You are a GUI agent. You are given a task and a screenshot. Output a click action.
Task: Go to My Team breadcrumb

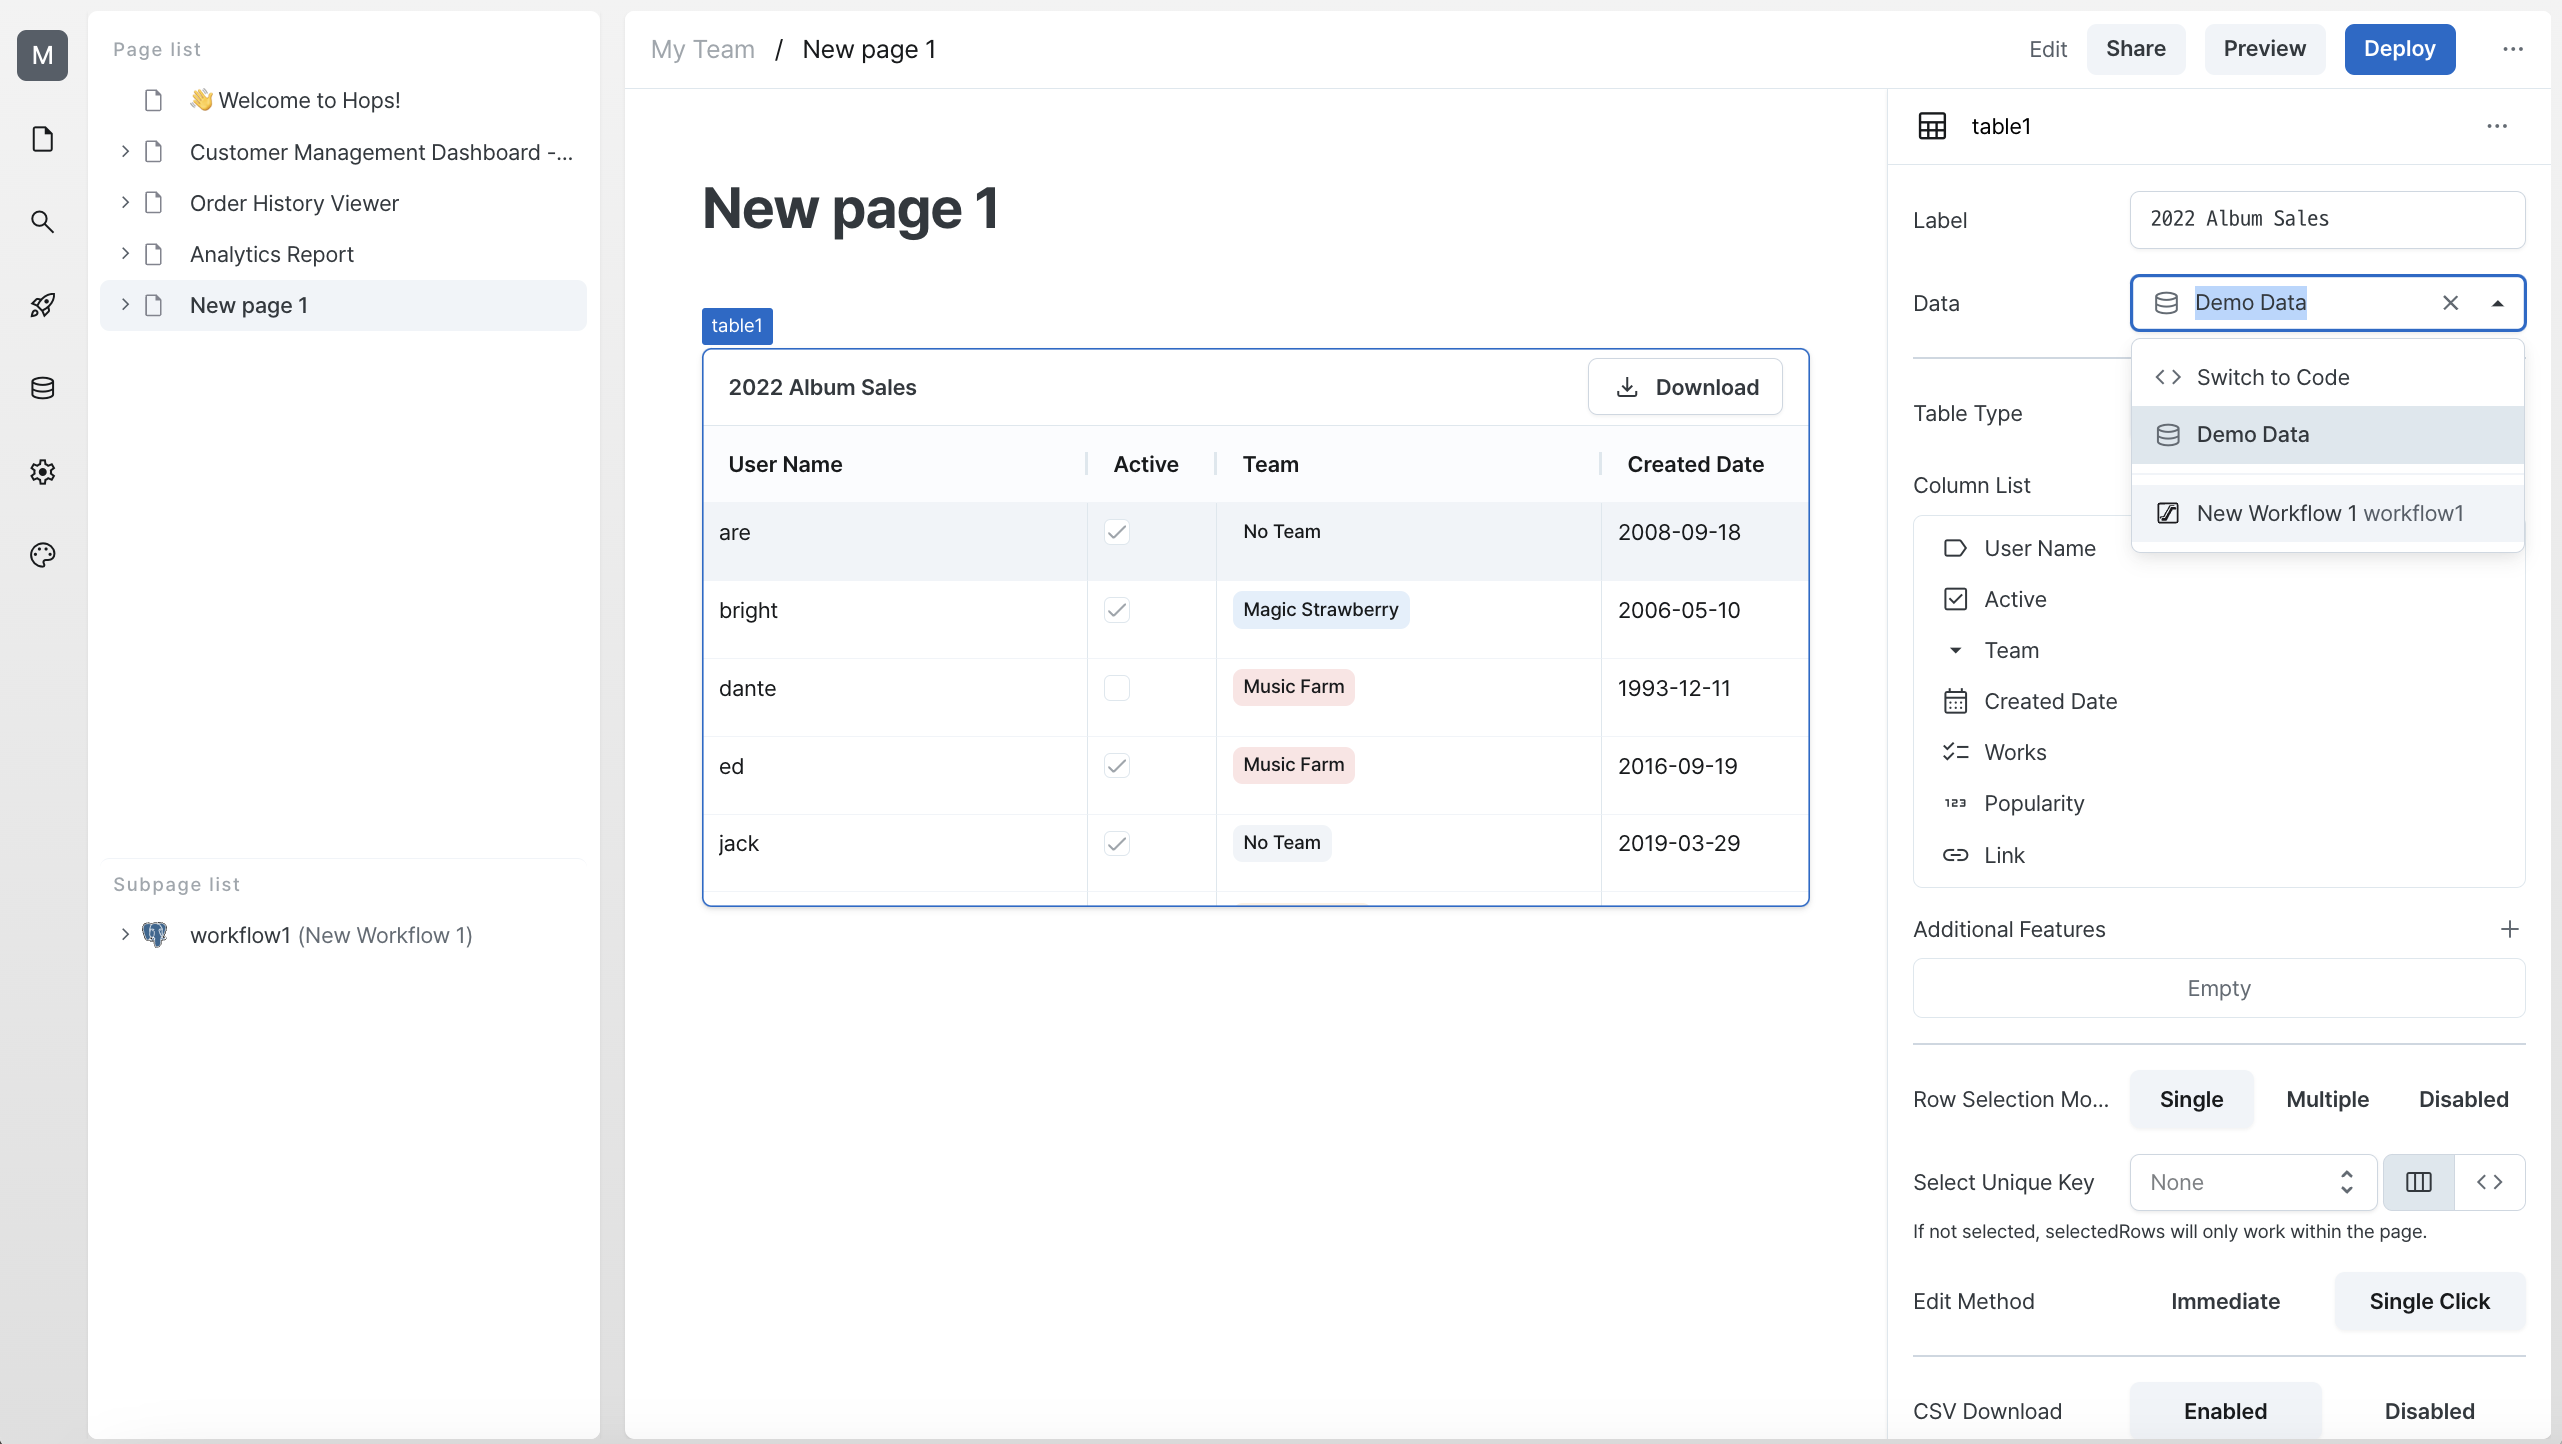click(x=702, y=49)
